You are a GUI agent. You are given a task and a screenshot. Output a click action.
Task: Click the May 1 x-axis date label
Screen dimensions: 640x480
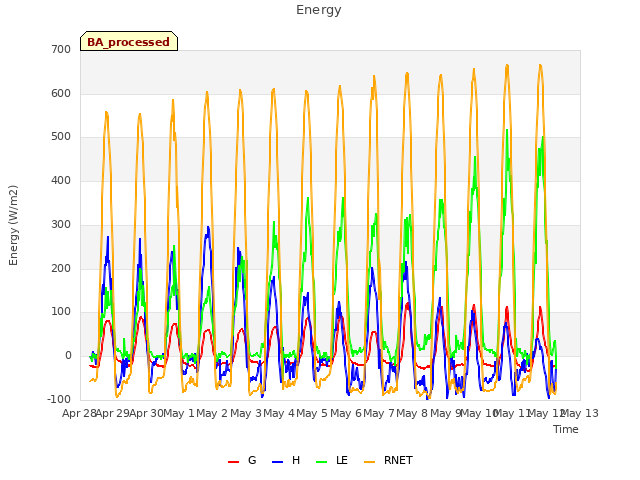pos(178,413)
